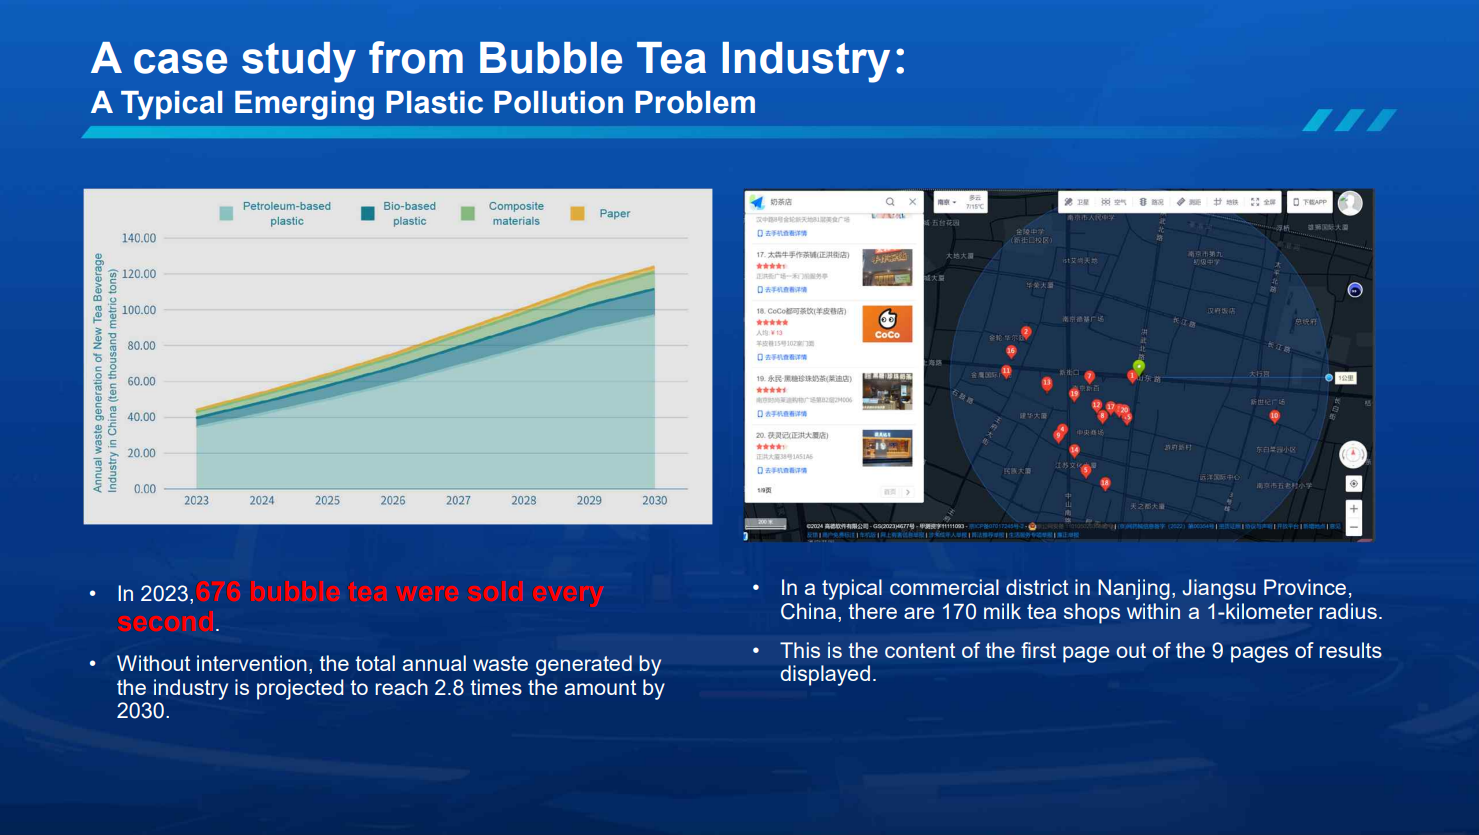This screenshot has height=835, width=1479.
Task: Click the Paper legend swatch
Action: [577, 213]
